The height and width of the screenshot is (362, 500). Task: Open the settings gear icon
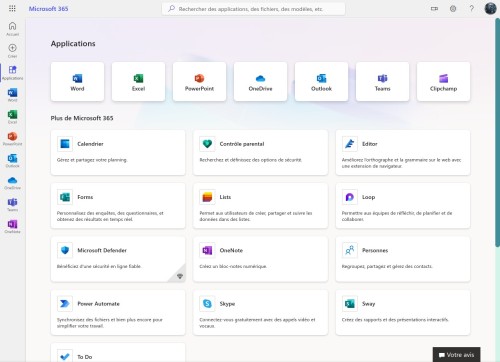coord(453,9)
